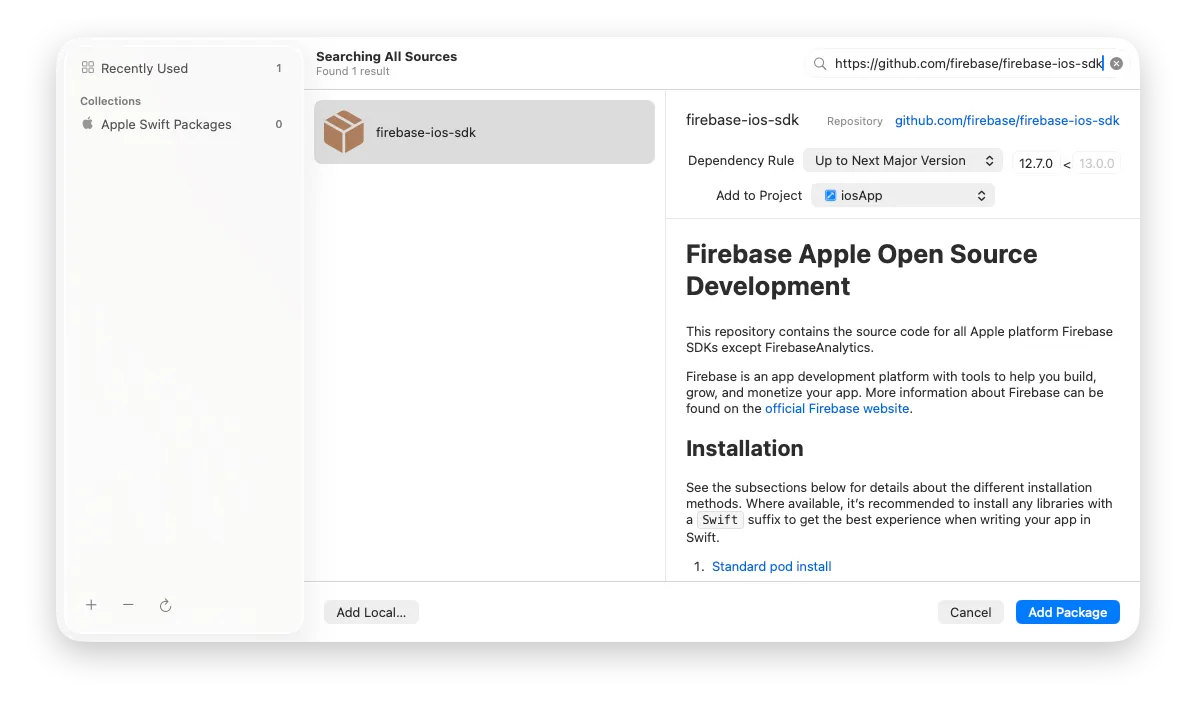
Task: Remove a collection using the minus icon
Action: tap(128, 605)
